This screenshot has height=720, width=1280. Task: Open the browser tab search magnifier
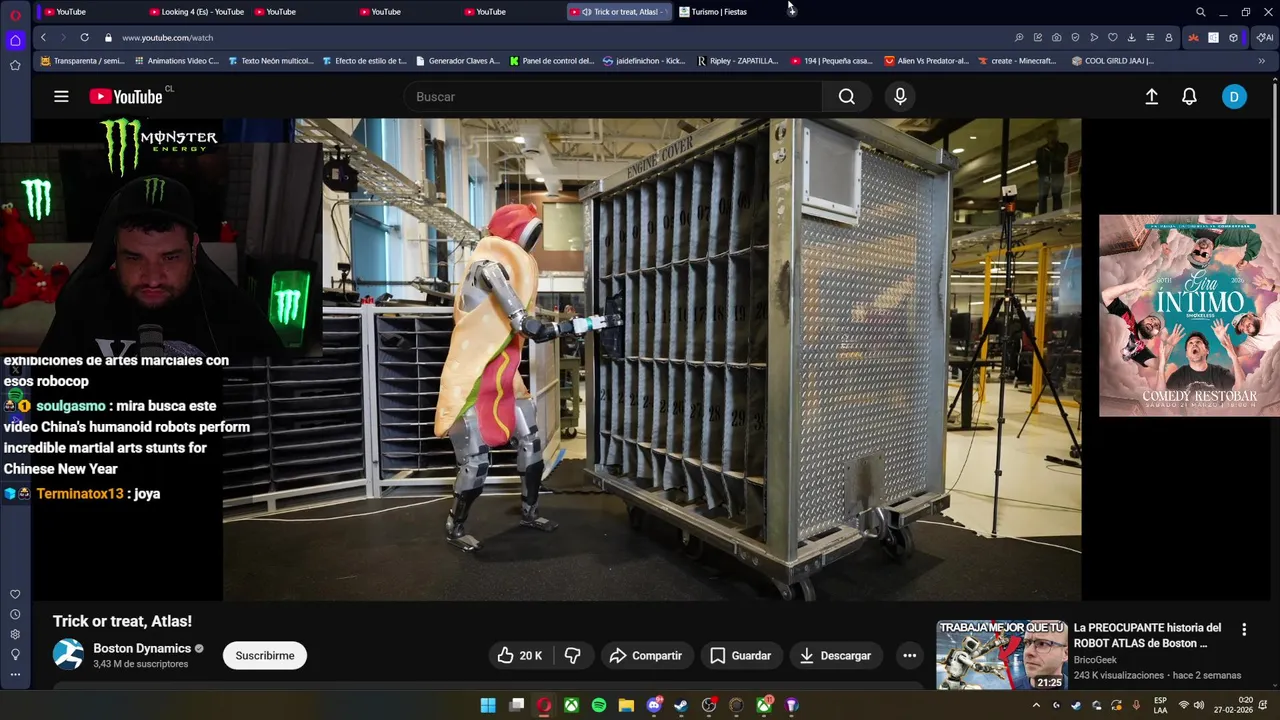click(x=1200, y=12)
